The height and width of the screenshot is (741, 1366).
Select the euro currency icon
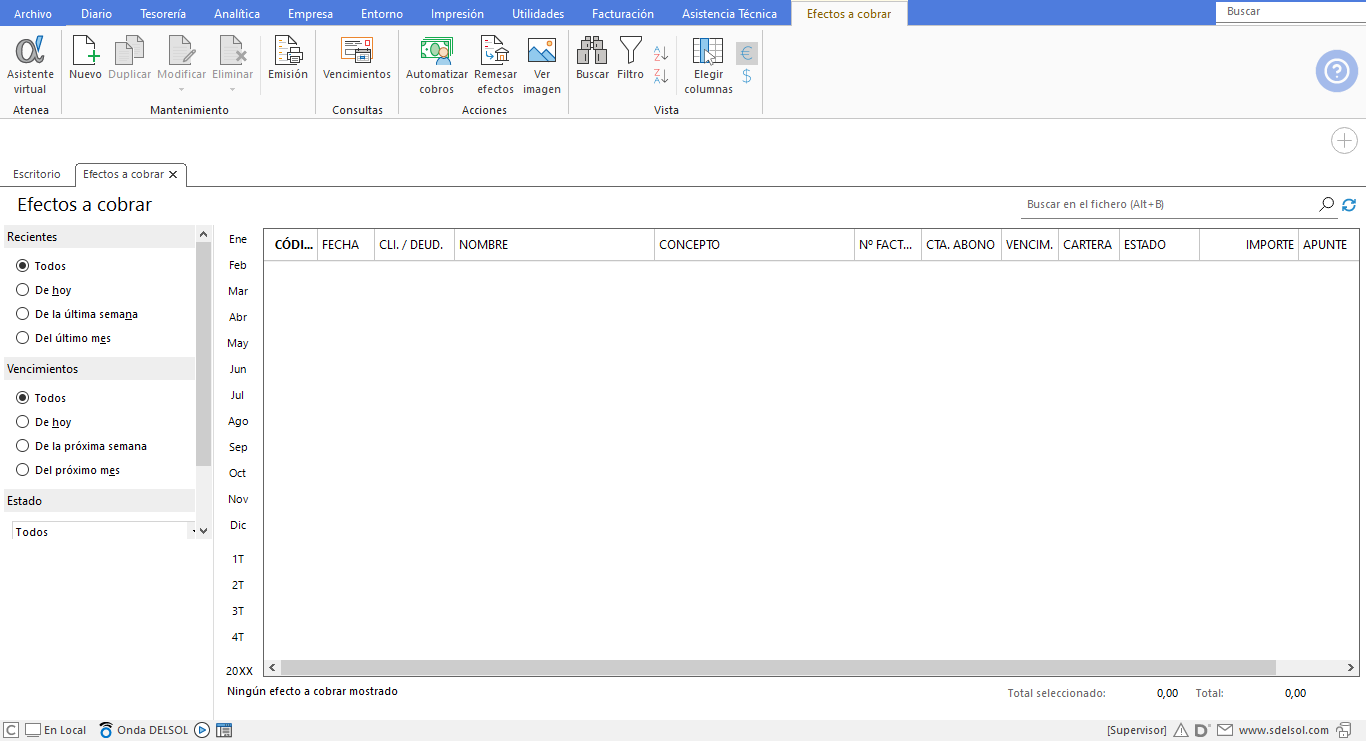click(747, 53)
